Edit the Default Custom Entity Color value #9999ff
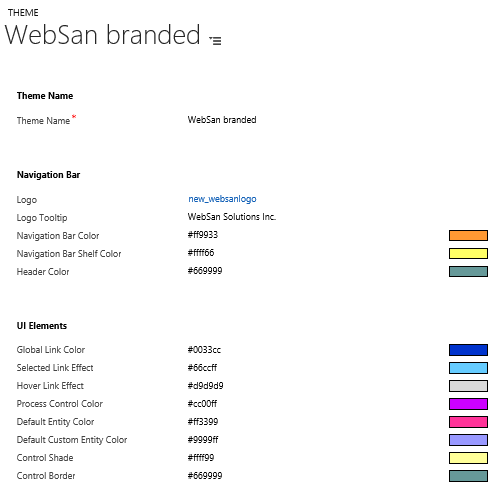The image size is (493, 495). point(203,440)
